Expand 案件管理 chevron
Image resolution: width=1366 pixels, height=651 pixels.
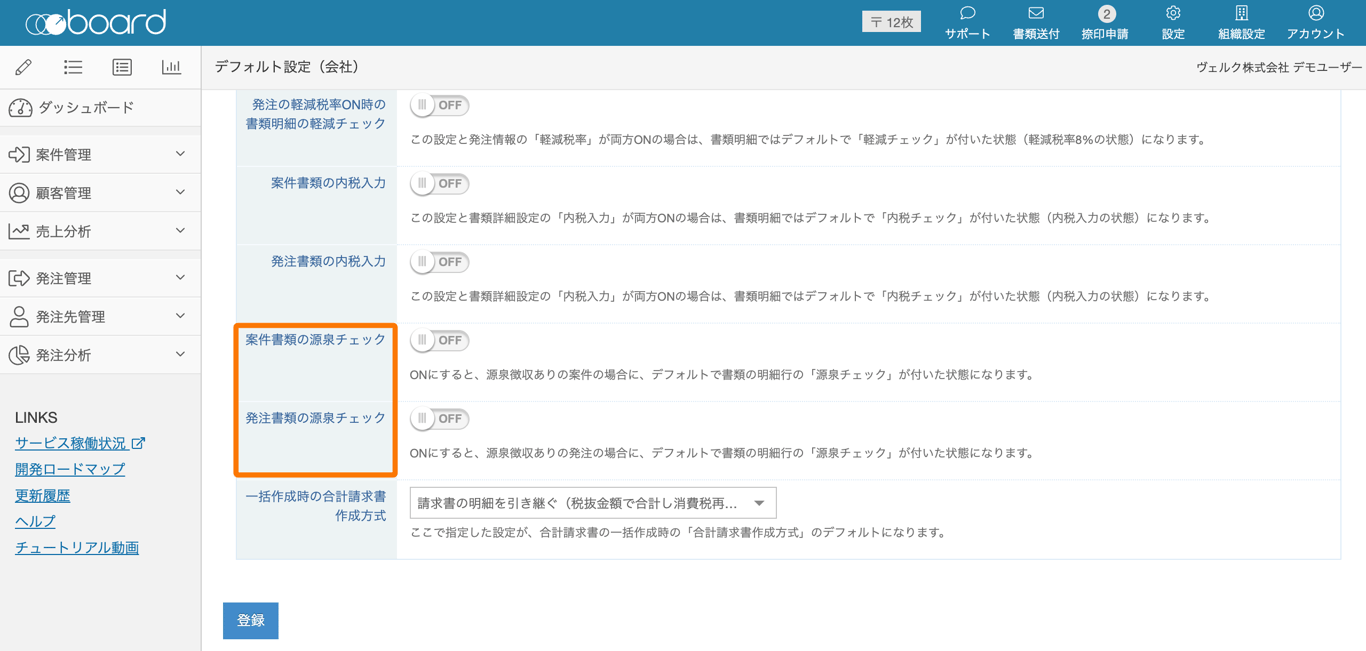click(180, 154)
